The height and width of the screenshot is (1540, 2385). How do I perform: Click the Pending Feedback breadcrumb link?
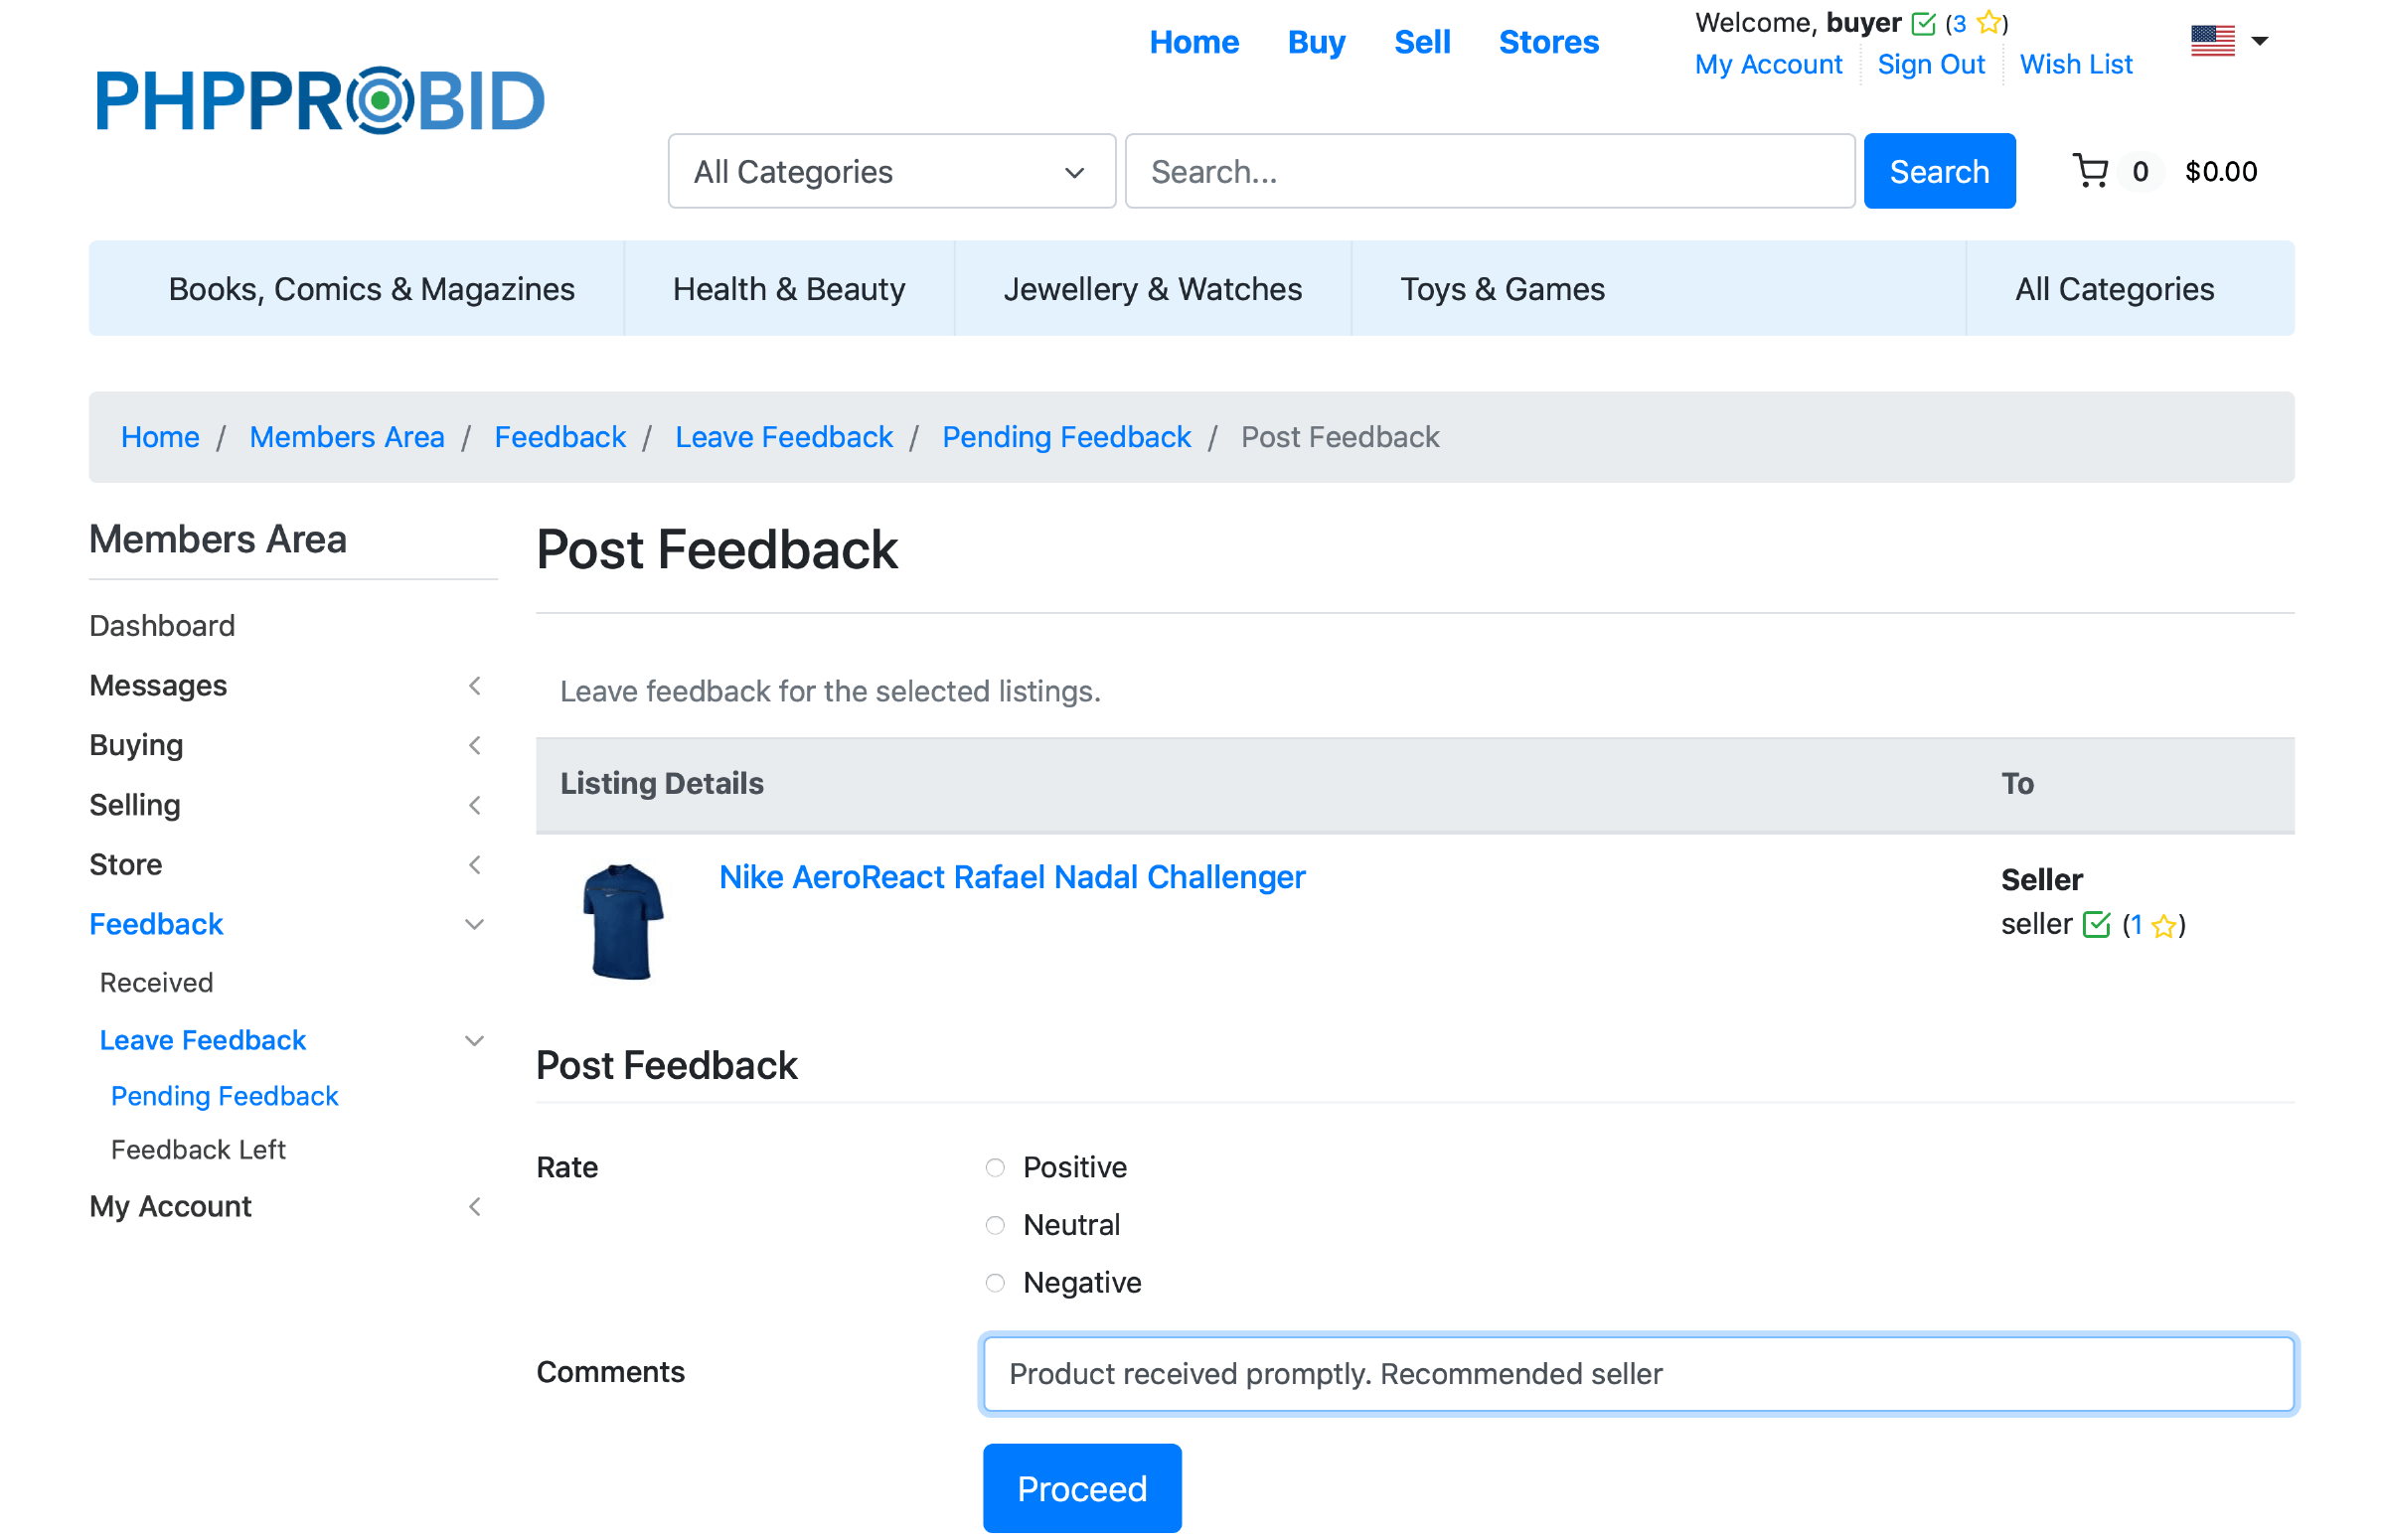[1066, 437]
